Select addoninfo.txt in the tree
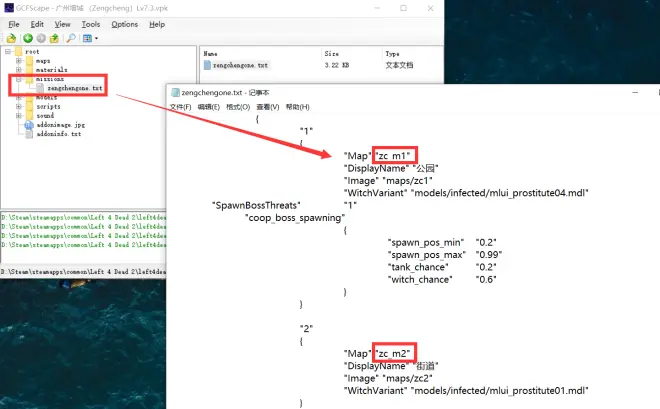The height and width of the screenshot is (409, 660). [56, 134]
